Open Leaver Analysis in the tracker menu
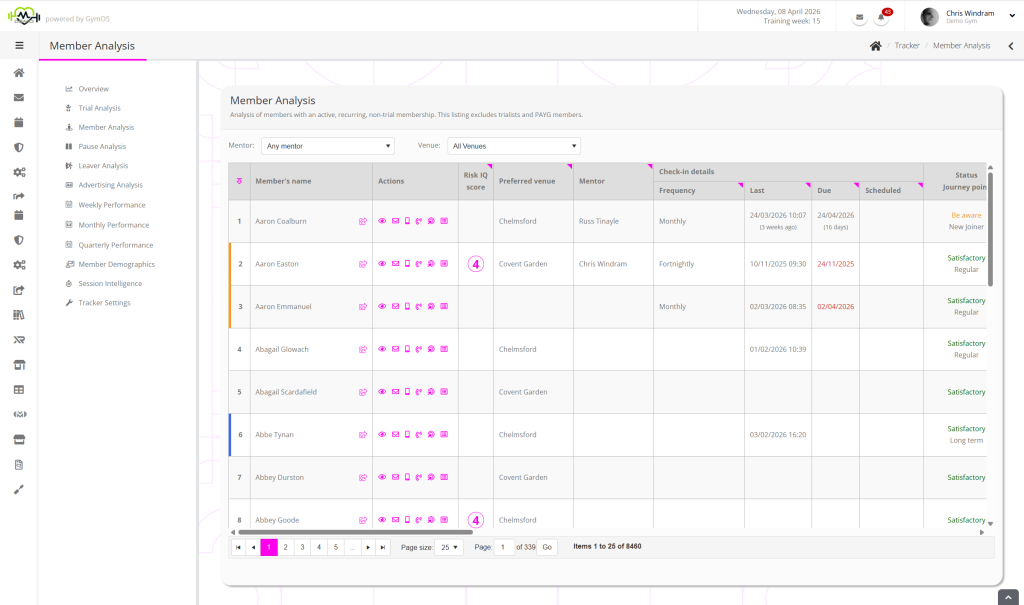This screenshot has height=605, width=1024. coord(103,166)
